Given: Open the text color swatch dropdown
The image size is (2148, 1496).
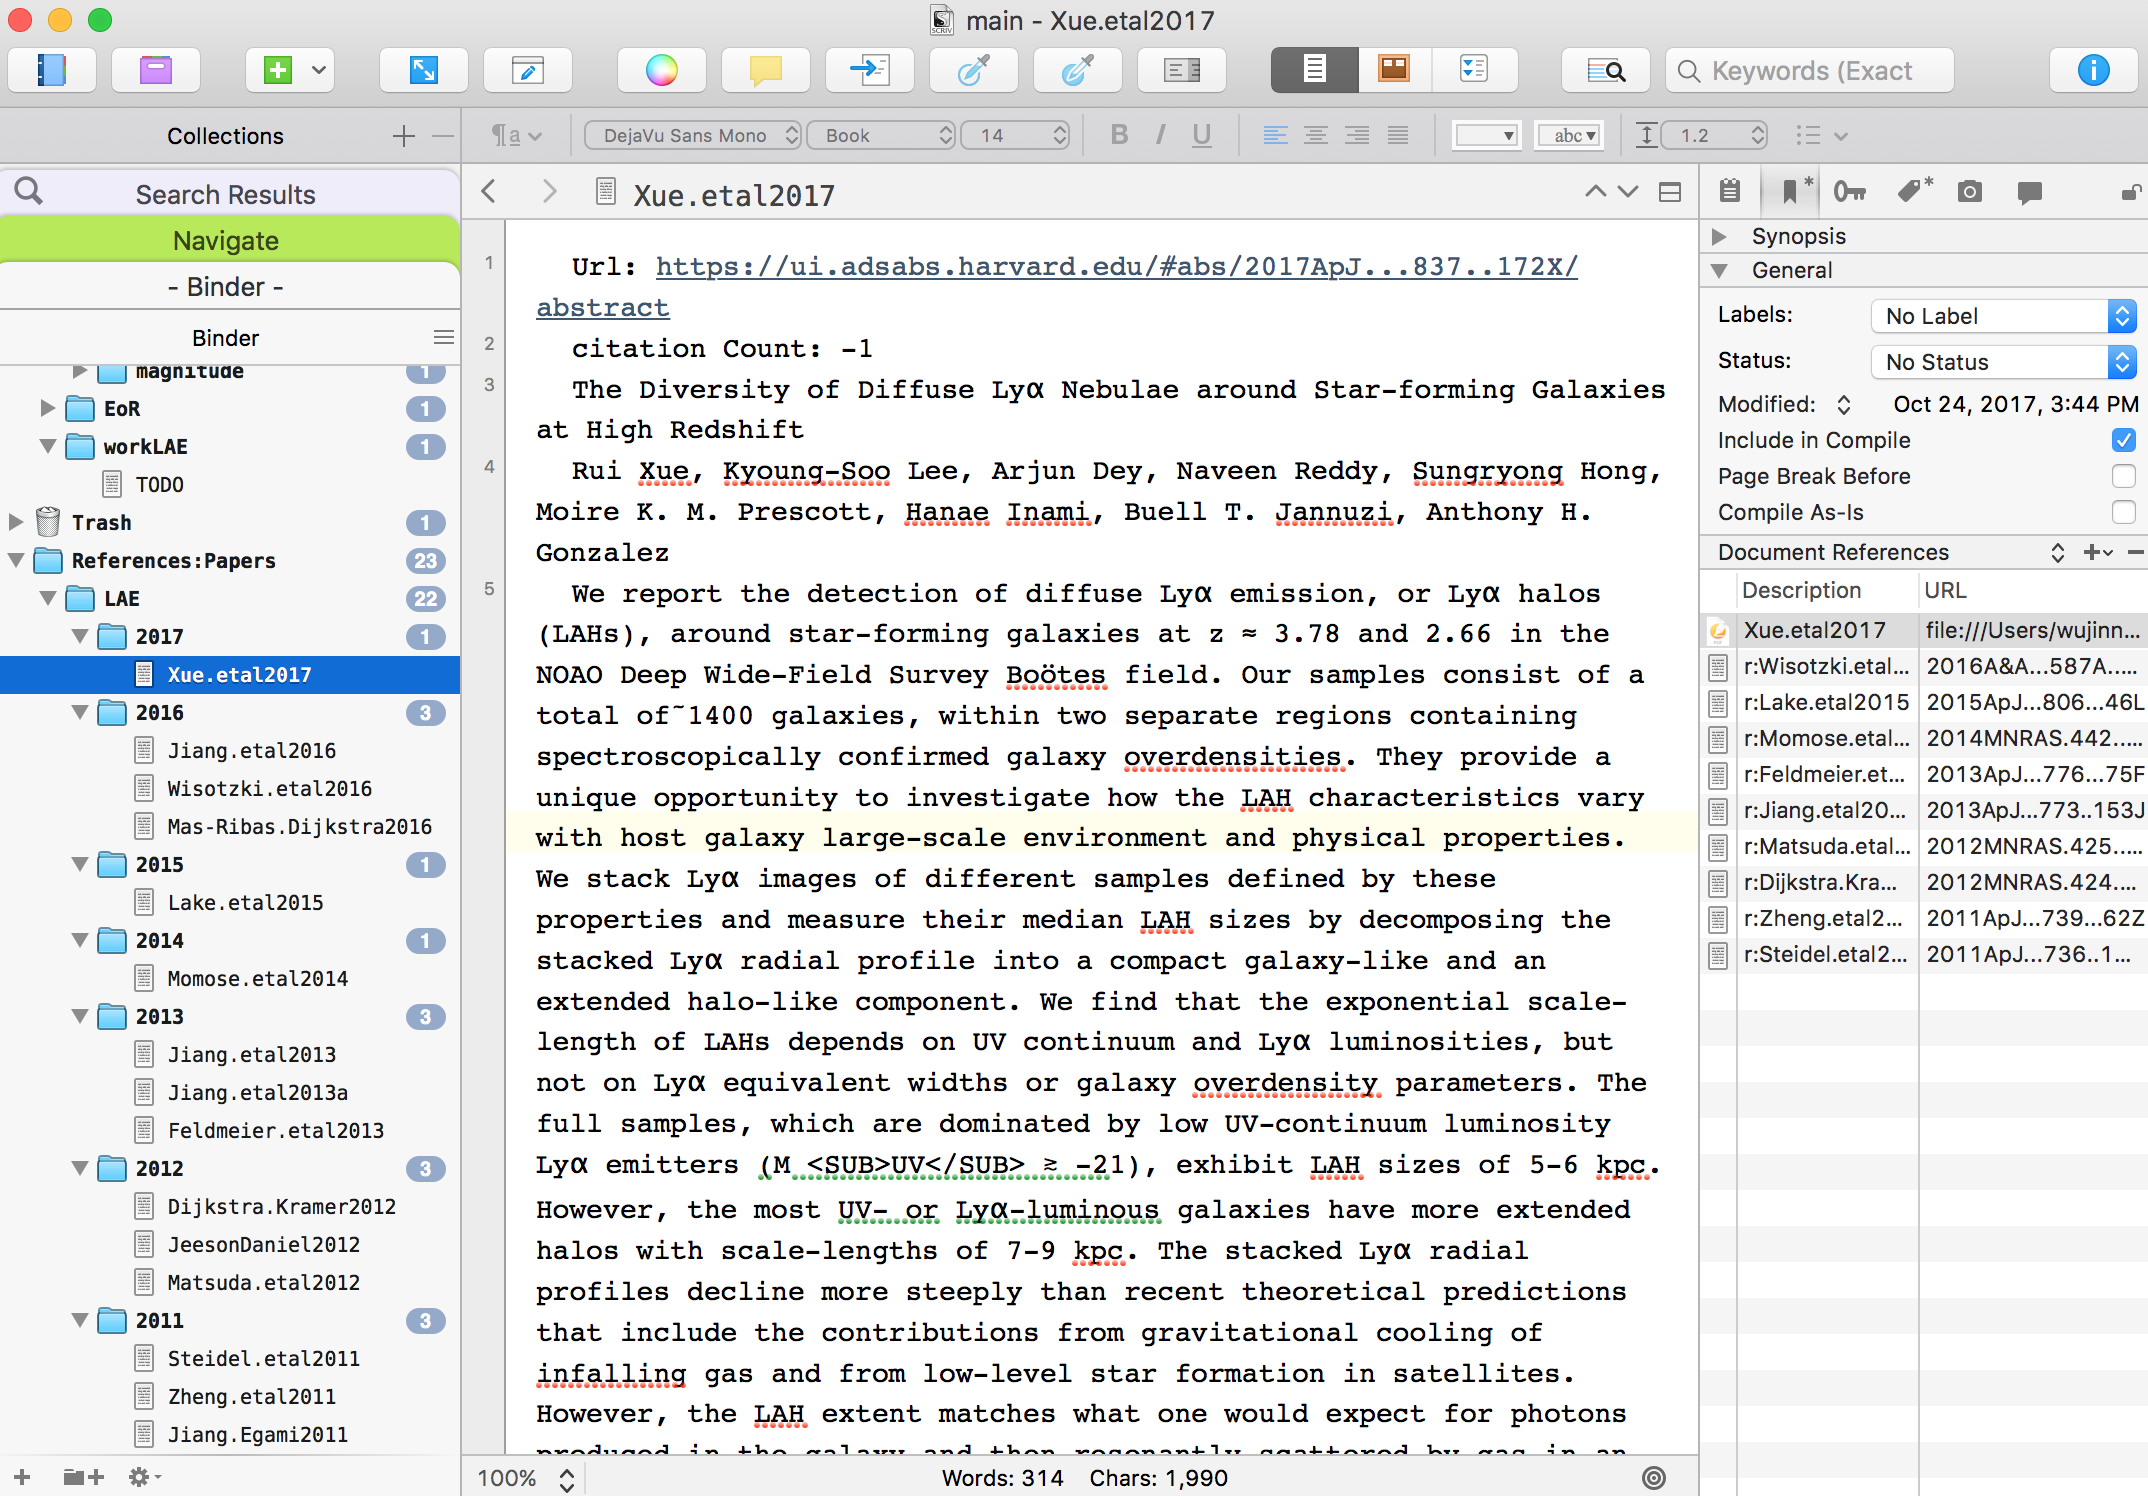Looking at the screenshot, I should point(1487,135).
